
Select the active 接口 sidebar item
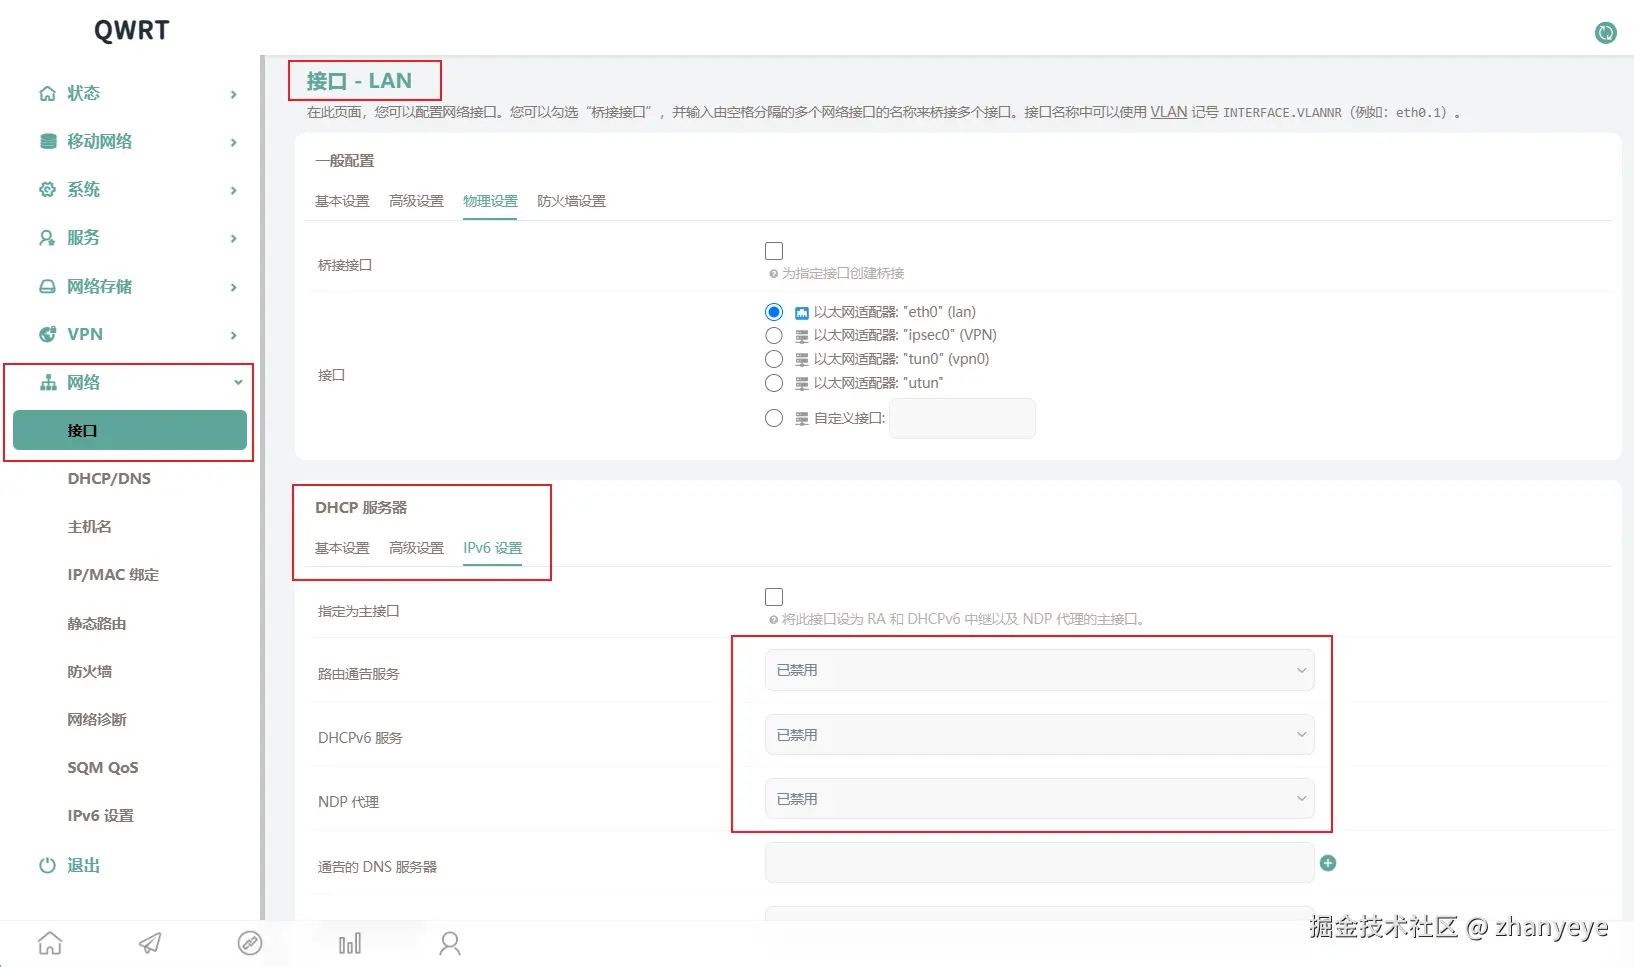130,430
